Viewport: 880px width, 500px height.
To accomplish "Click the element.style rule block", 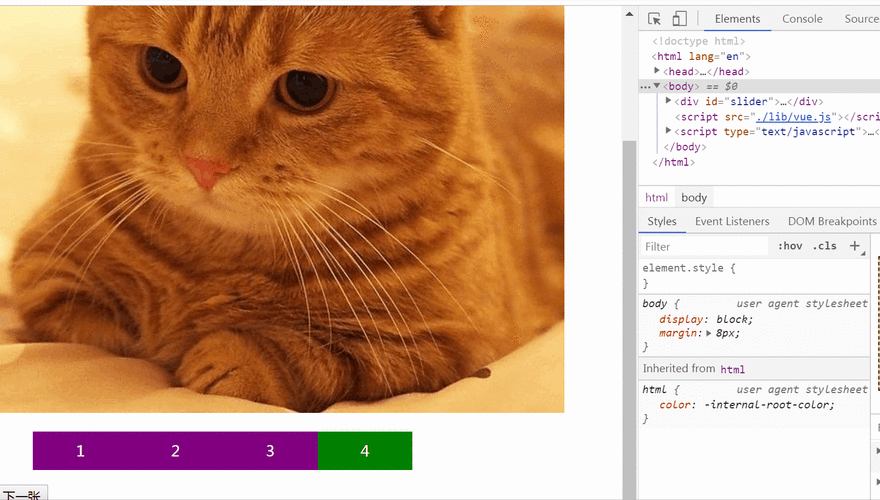I will [x=754, y=276].
